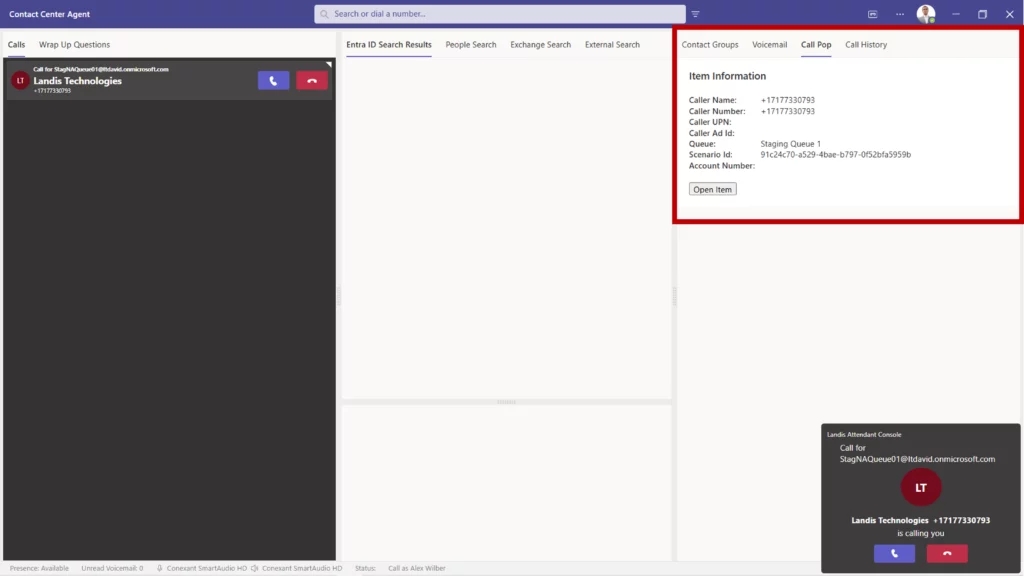Answer the Landis Technologies call in call list
The width and height of the screenshot is (1024, 576).
pyautogui.click(x=273, y=81)
